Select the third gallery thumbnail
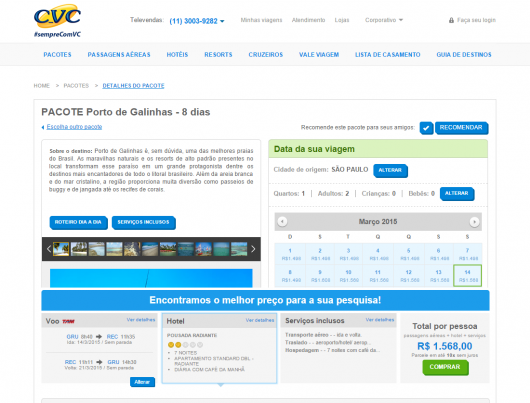 click(x=97, y=249)
